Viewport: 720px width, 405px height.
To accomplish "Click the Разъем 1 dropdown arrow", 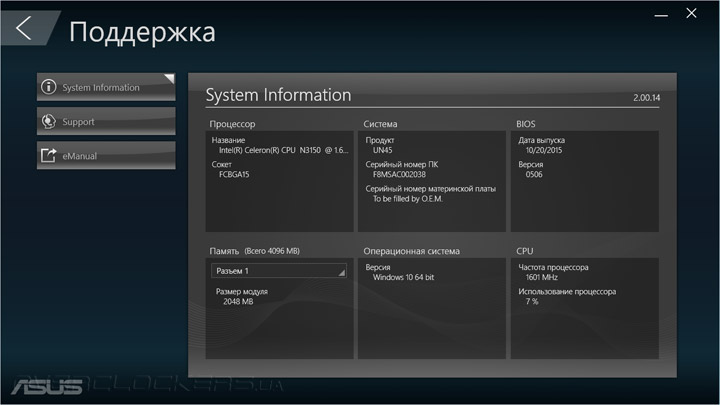I will [x=341, y=273].
